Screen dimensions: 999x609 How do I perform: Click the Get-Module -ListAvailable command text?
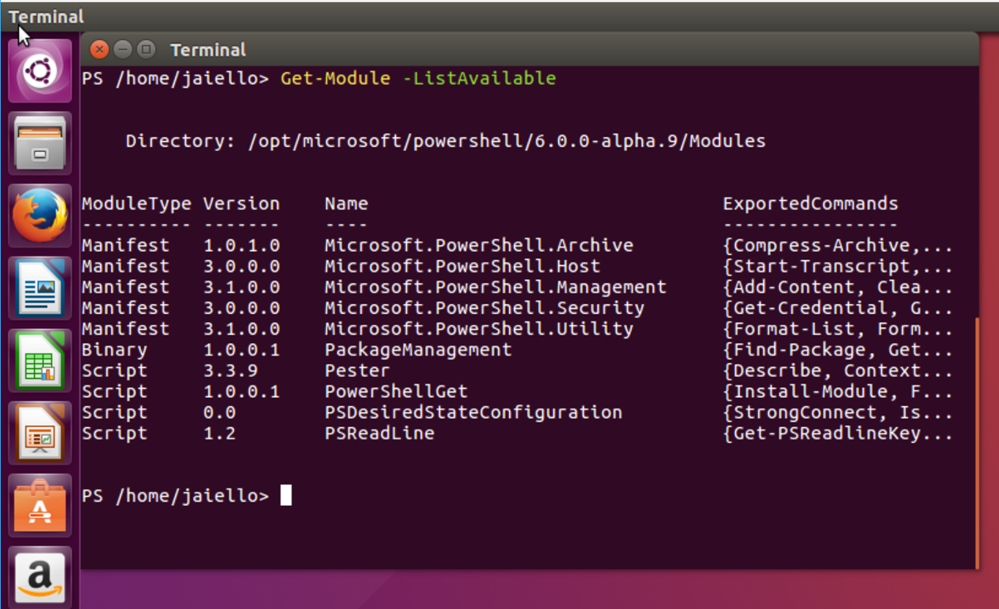418,78
